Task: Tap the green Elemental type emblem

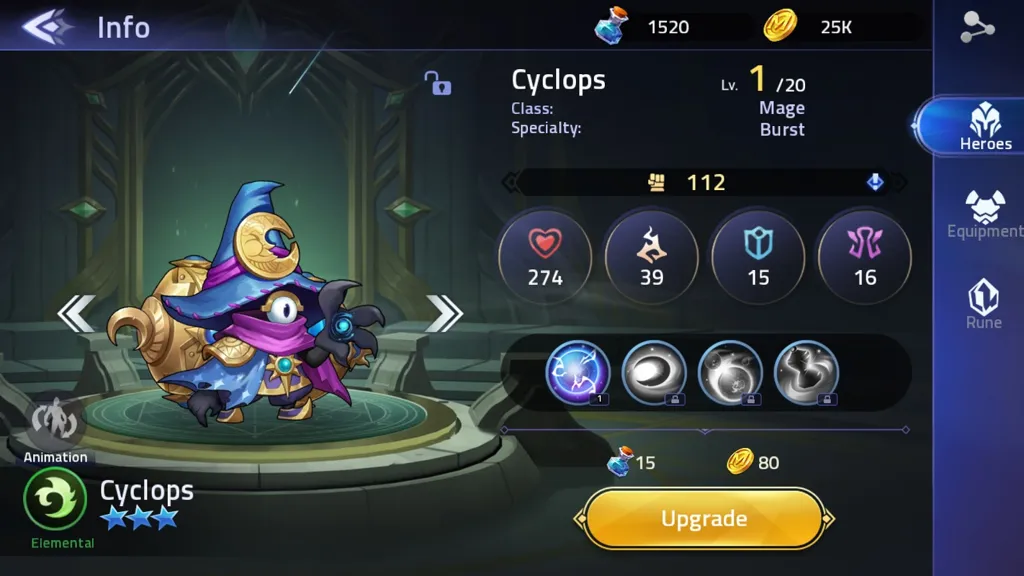Action: pos(55,500)
